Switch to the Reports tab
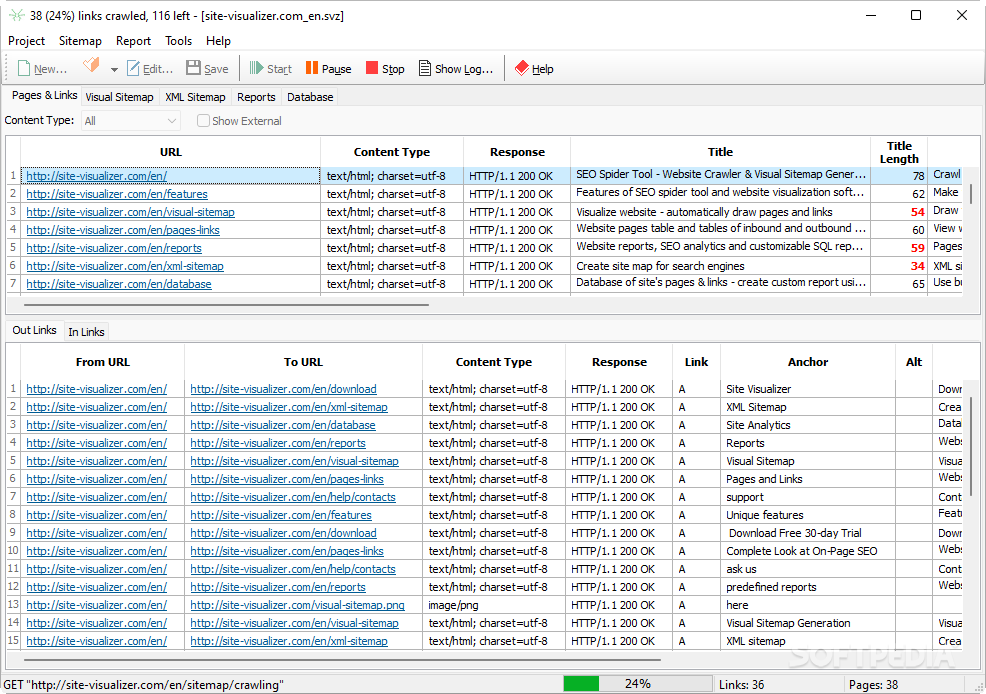Screen dimensions: 986x694 tap(256, 97)
